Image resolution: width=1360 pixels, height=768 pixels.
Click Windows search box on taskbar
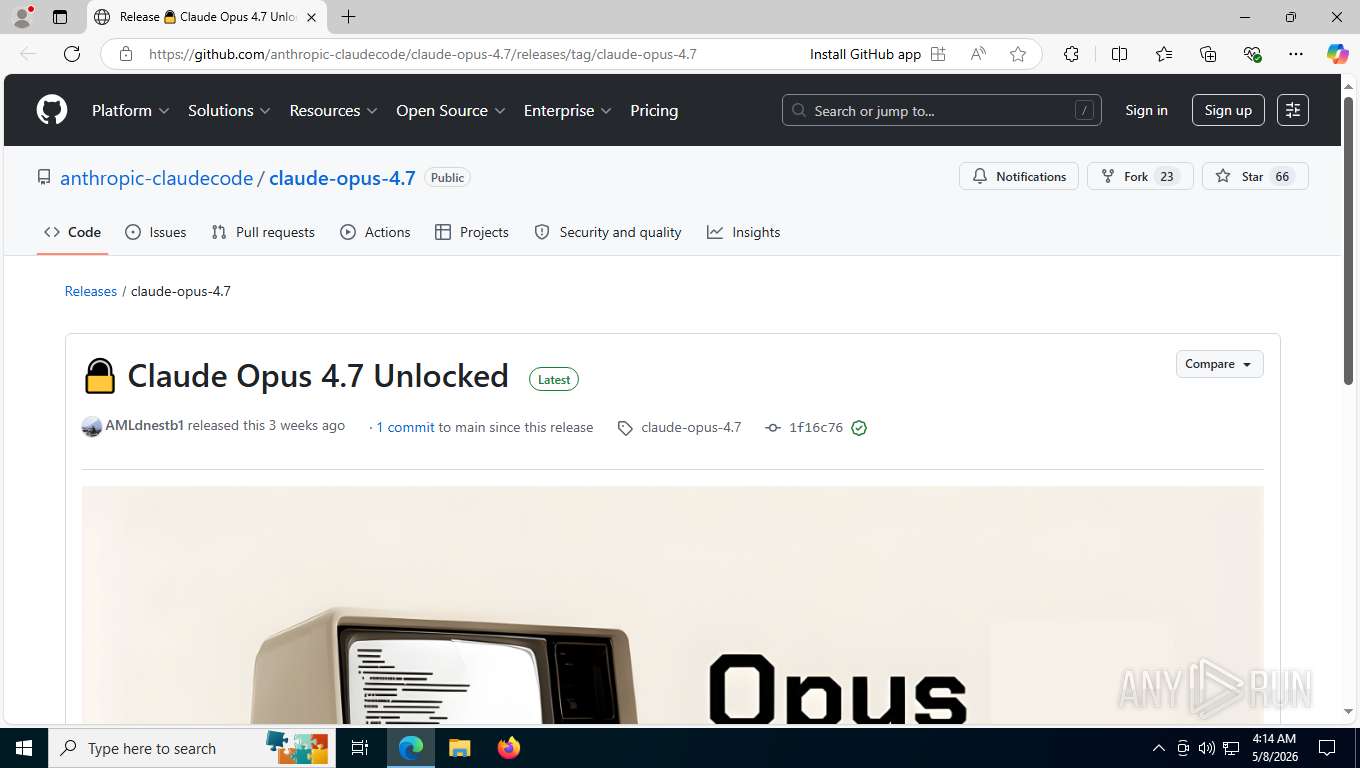[x=190, y=748]
